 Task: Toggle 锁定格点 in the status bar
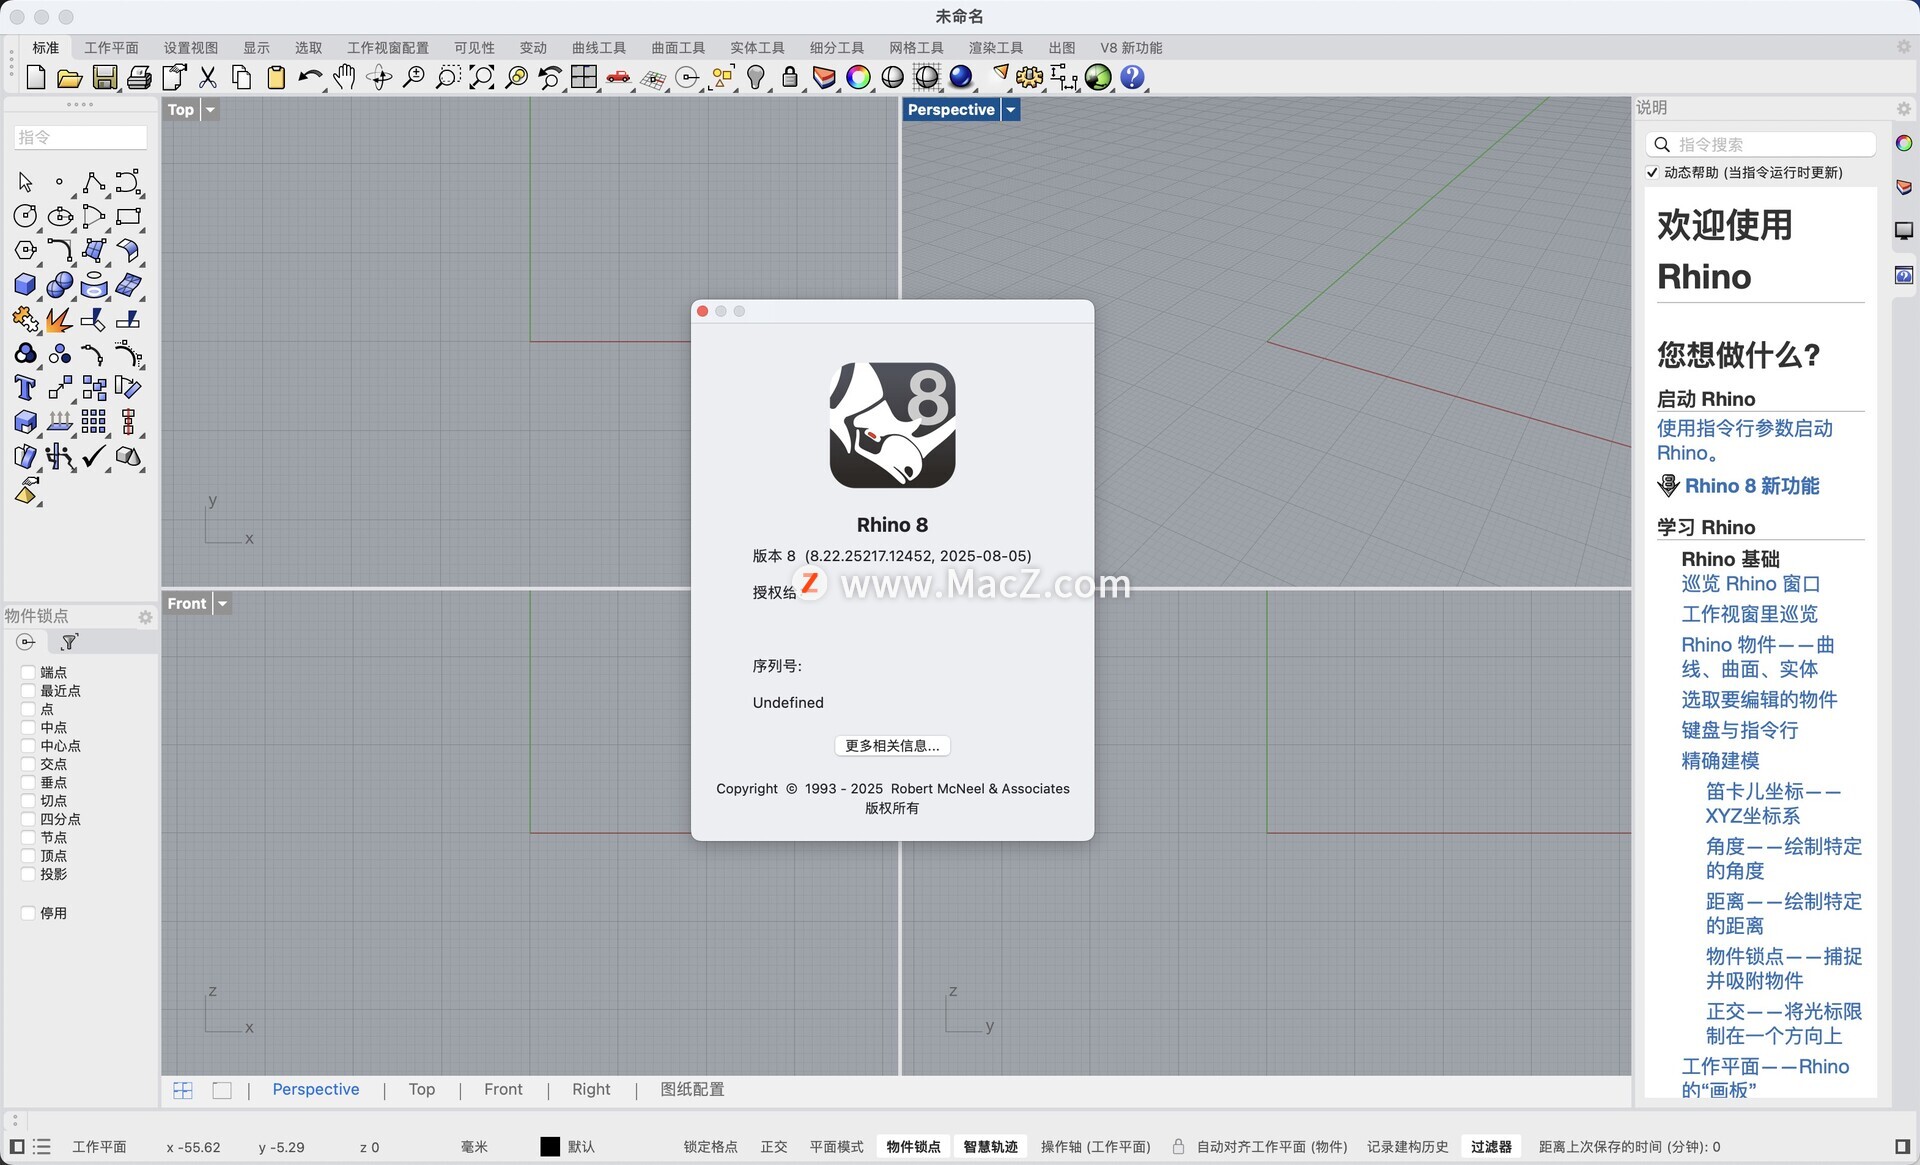click(710, 1147)
